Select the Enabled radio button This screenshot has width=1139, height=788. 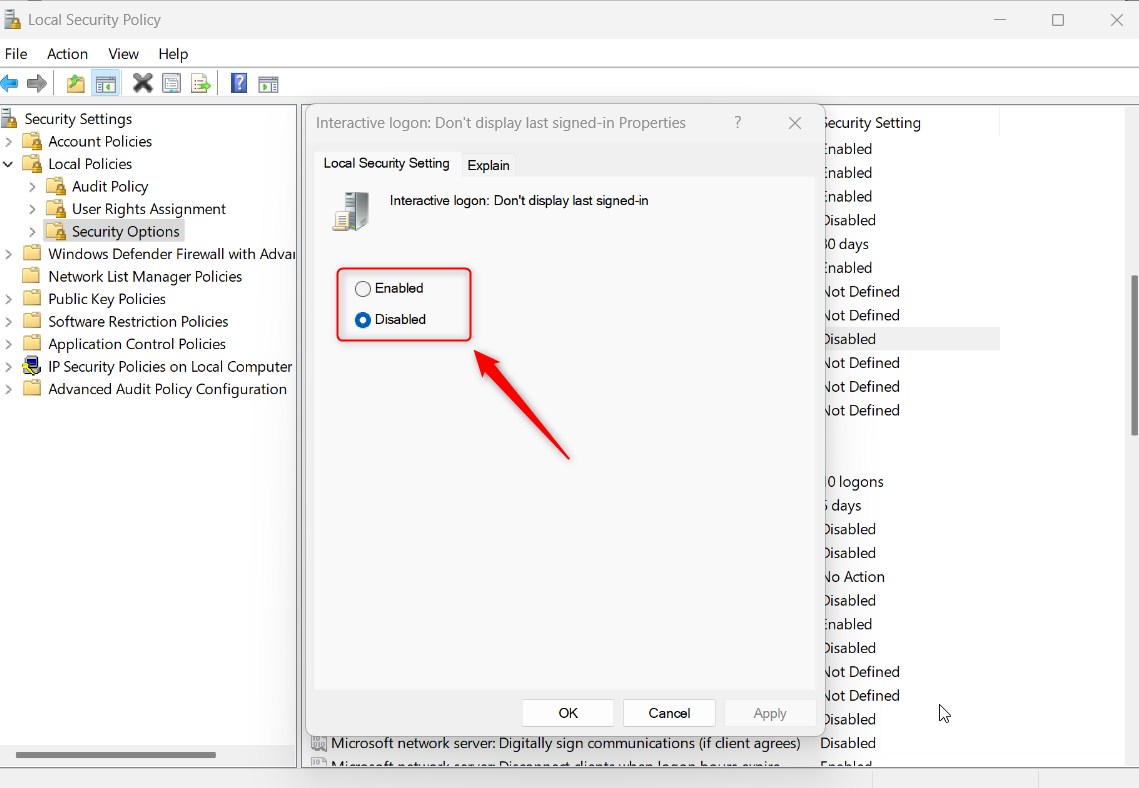[363, 289]
